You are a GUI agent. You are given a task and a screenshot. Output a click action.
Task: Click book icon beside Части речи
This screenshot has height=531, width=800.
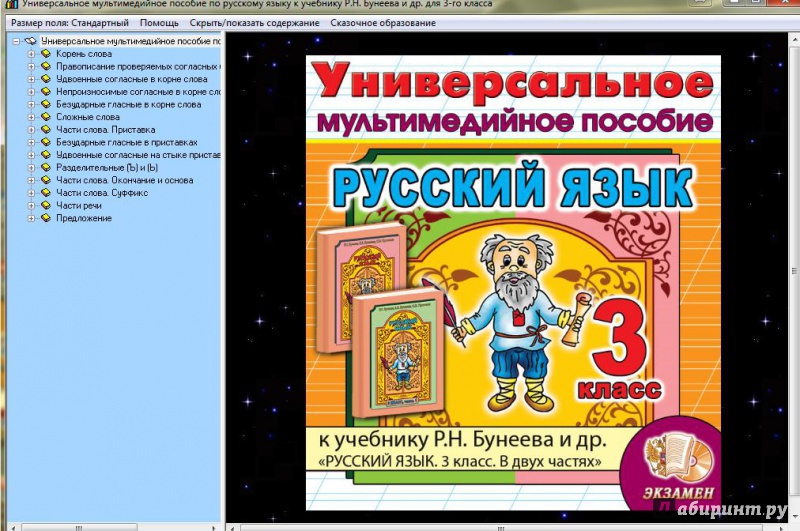point(46,206)
